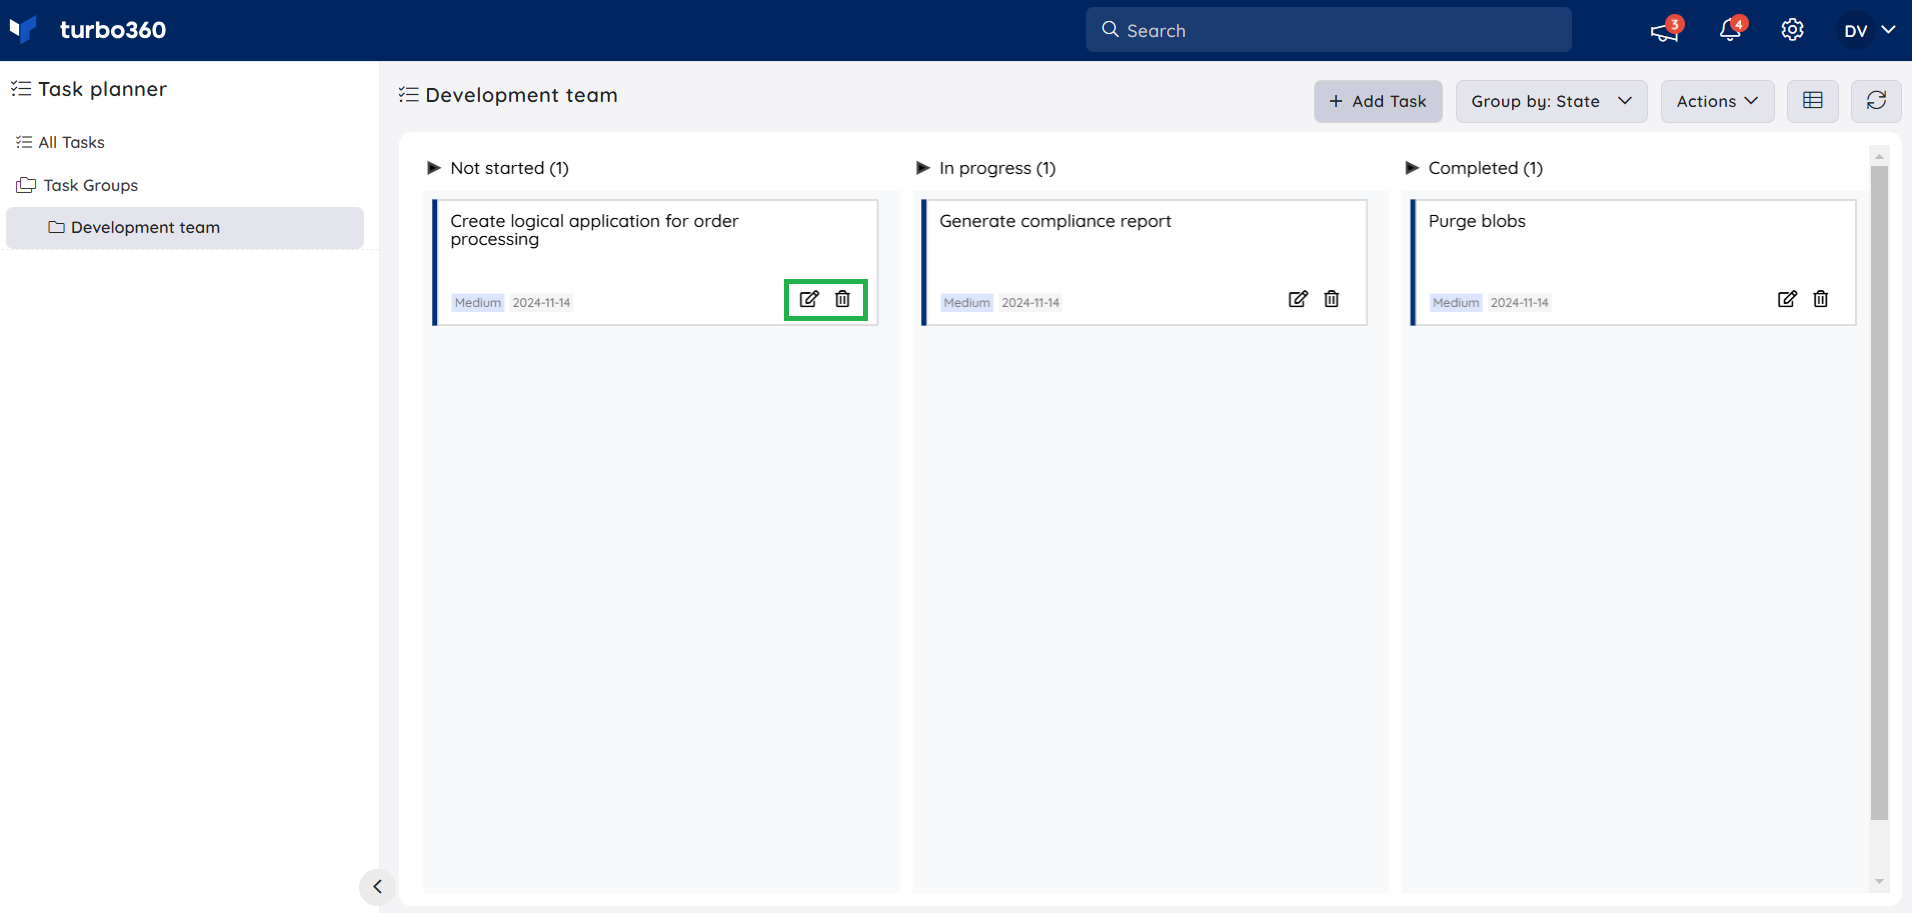Select the Development team group
The height and width of the screenshot is (913, 1912).
click(185, 228)
